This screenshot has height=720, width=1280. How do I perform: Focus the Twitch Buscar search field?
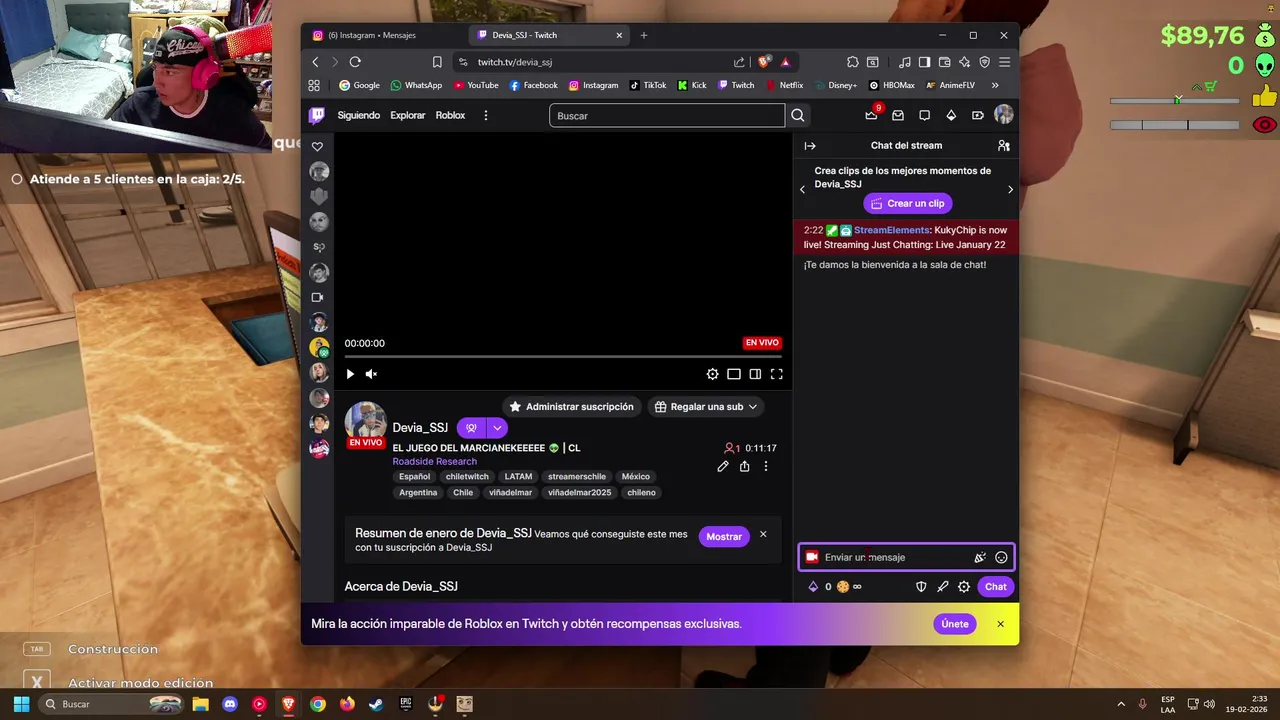click(667, 116)
